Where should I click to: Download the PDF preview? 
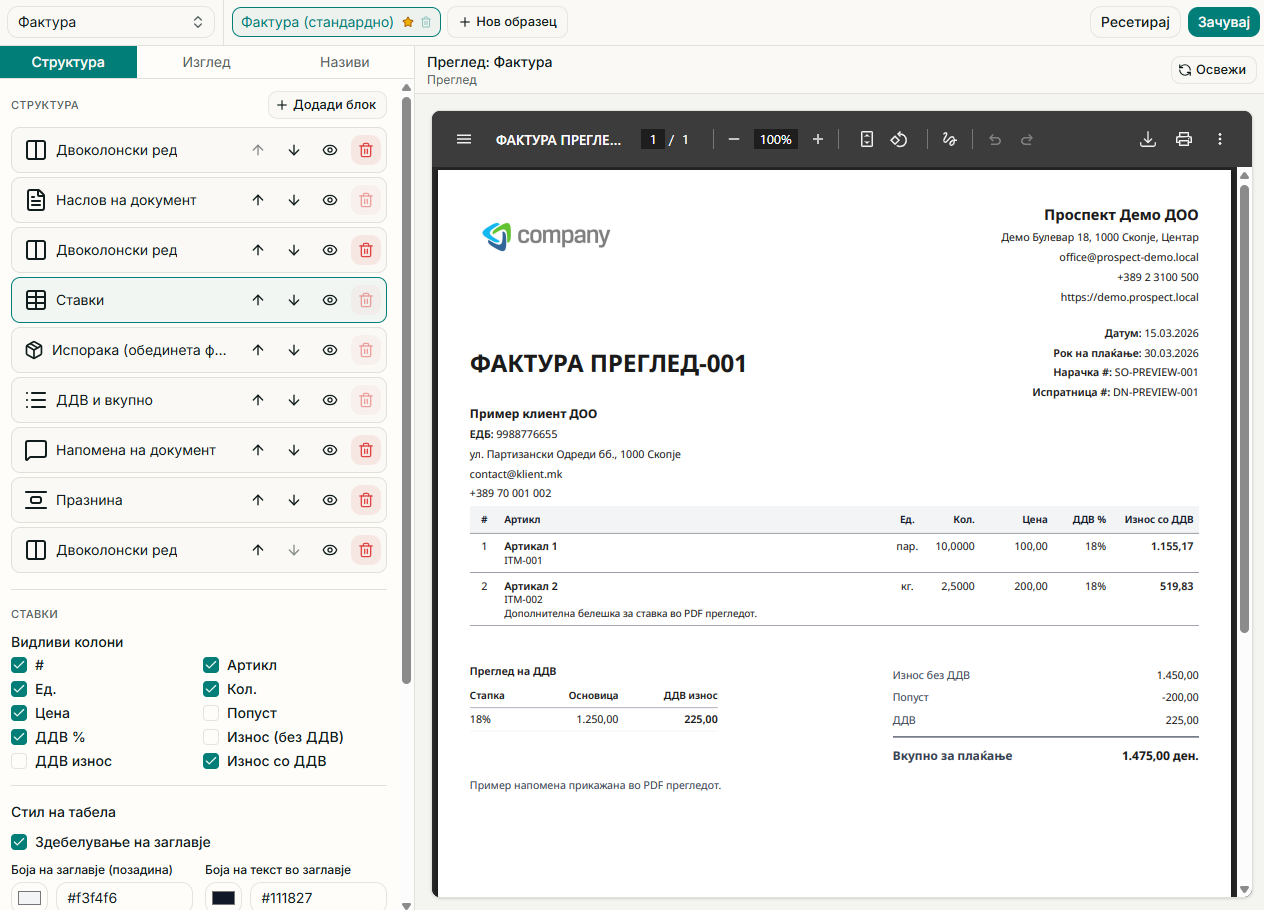(x=1148, y=139)
